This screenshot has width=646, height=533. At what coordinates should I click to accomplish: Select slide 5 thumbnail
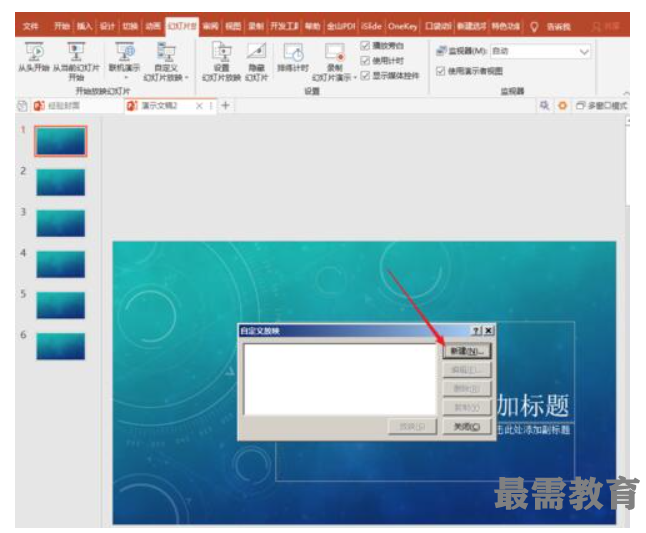(x=61, y=305)
